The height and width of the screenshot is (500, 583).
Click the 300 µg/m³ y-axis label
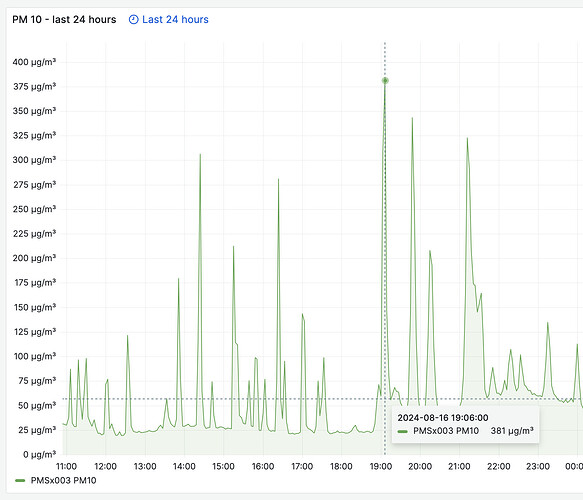point(34,160)
